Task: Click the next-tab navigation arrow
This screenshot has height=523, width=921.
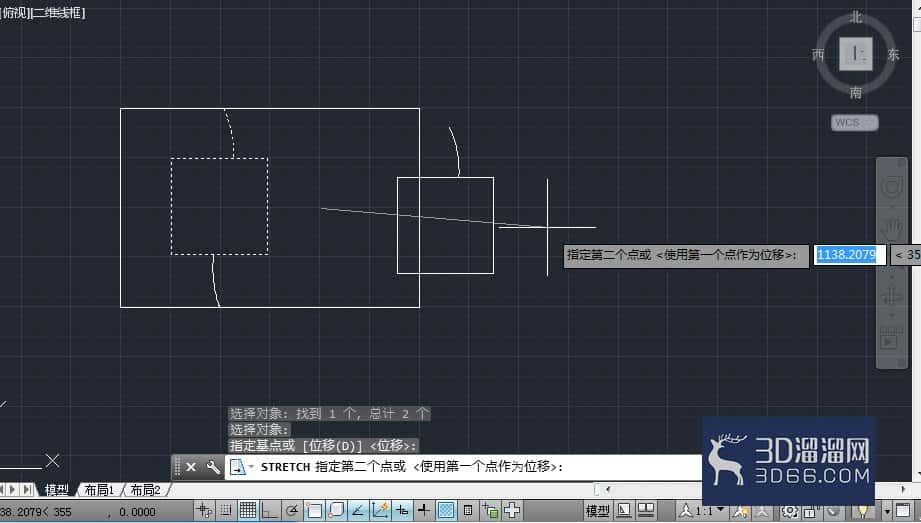Action: [x=13, y=490]
